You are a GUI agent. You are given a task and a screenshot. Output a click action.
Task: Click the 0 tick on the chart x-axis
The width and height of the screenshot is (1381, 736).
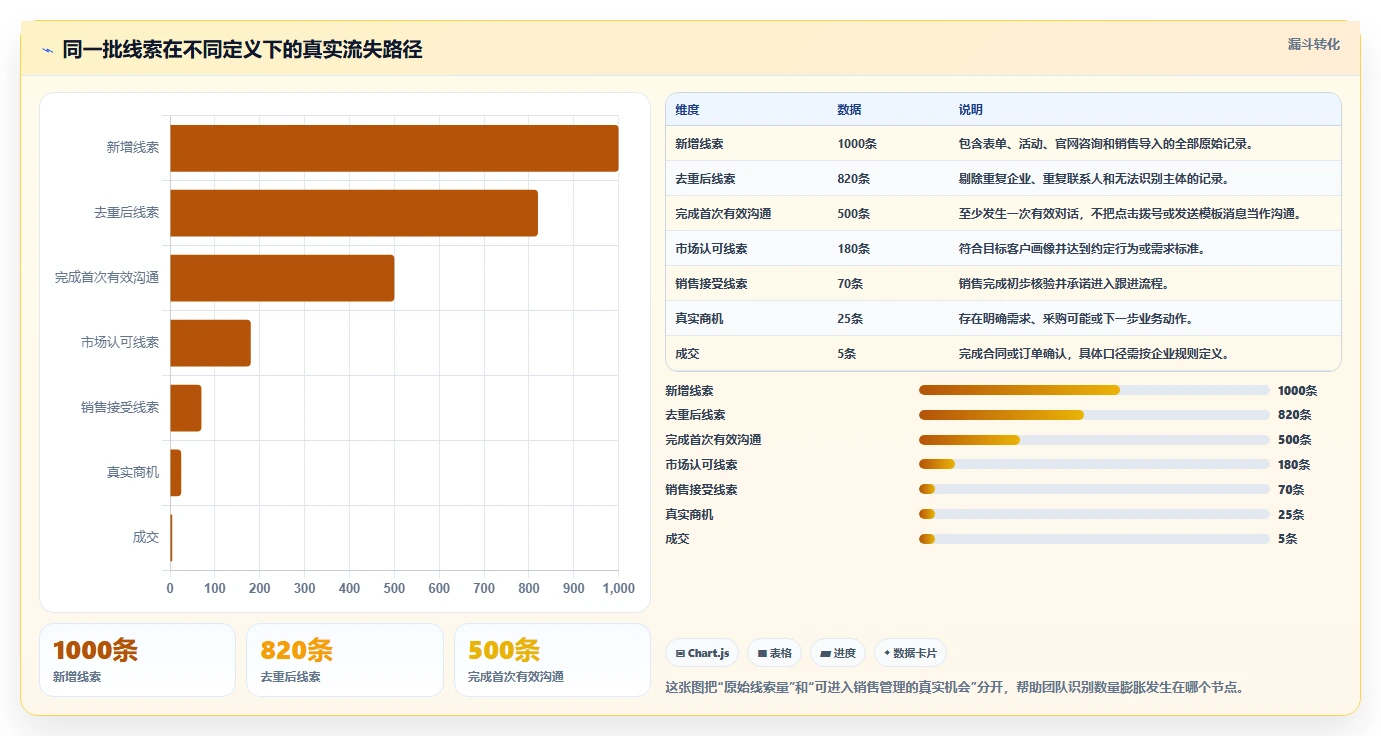pyautogui.click(x=170, y=589)
